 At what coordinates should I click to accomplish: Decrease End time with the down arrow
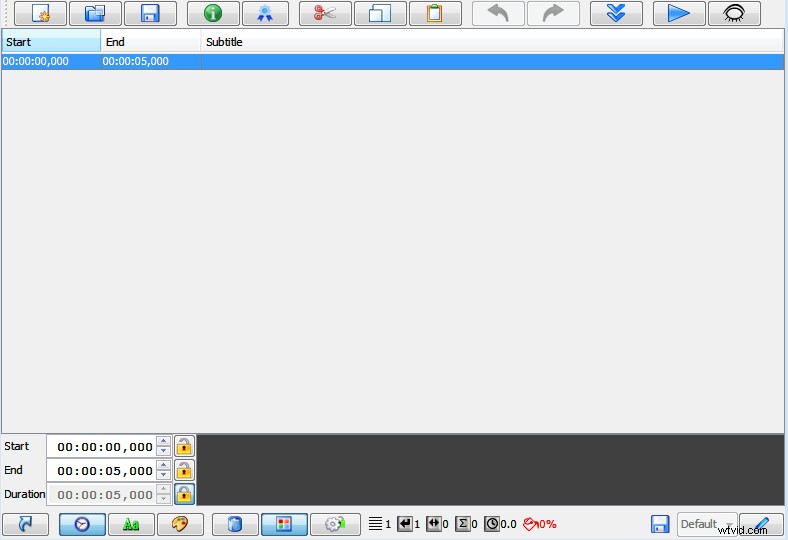coord(164,475)
